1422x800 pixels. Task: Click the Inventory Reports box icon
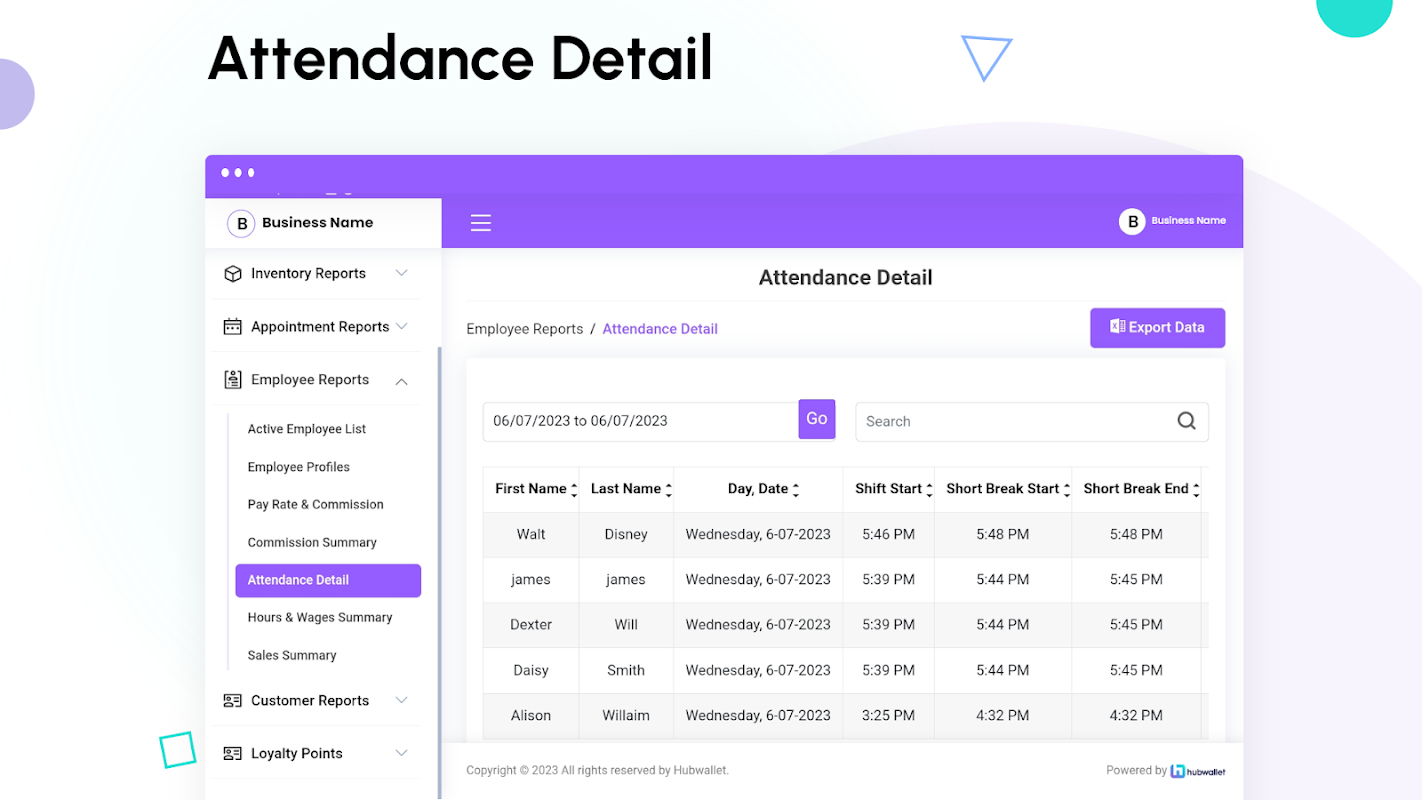233,274
